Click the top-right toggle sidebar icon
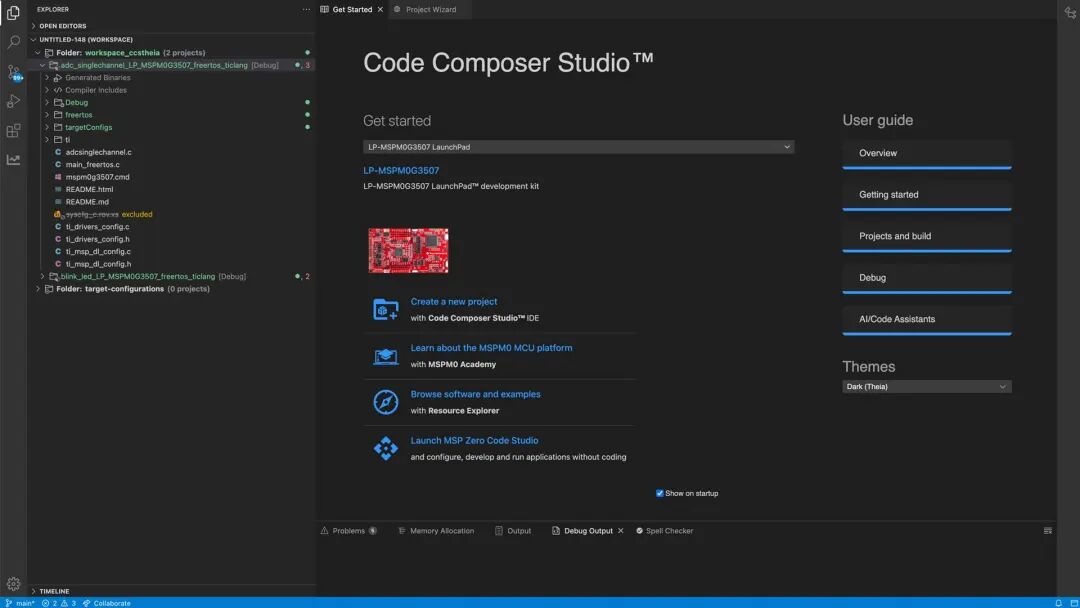This screenshot has height=608, width=1080. [x=1070, y=12]
